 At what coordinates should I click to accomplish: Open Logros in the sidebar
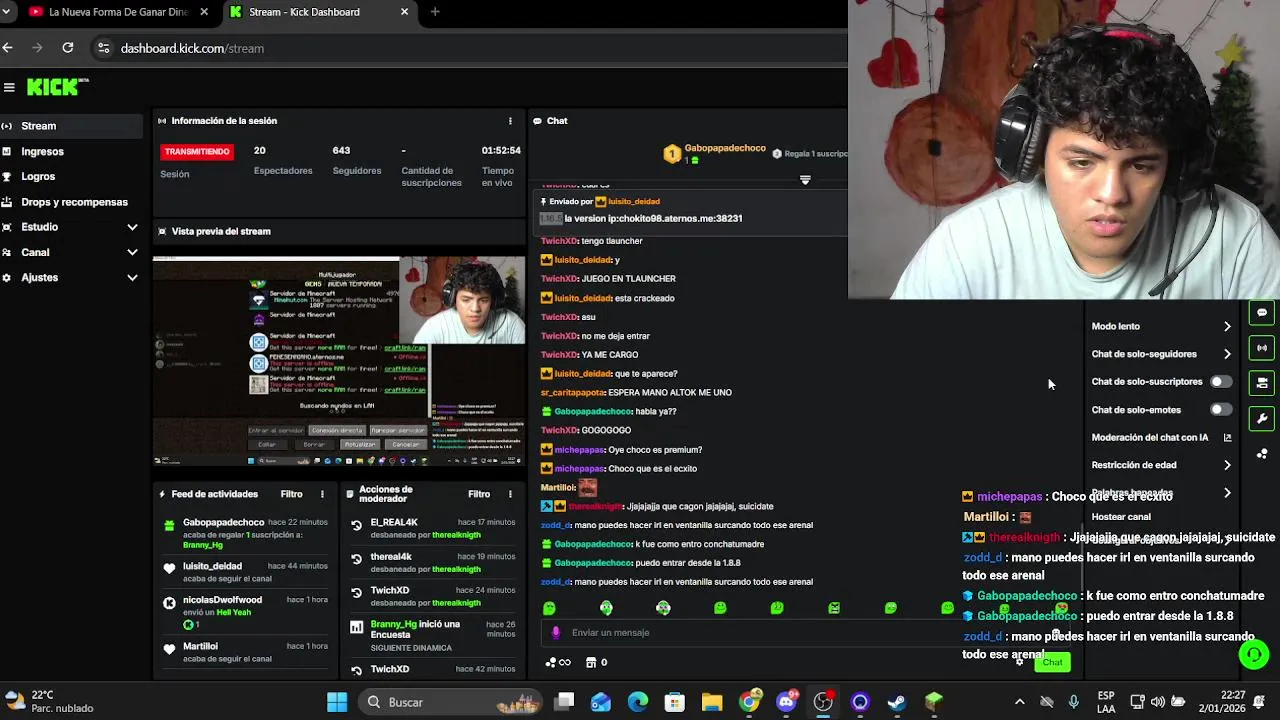click(72, 176)
